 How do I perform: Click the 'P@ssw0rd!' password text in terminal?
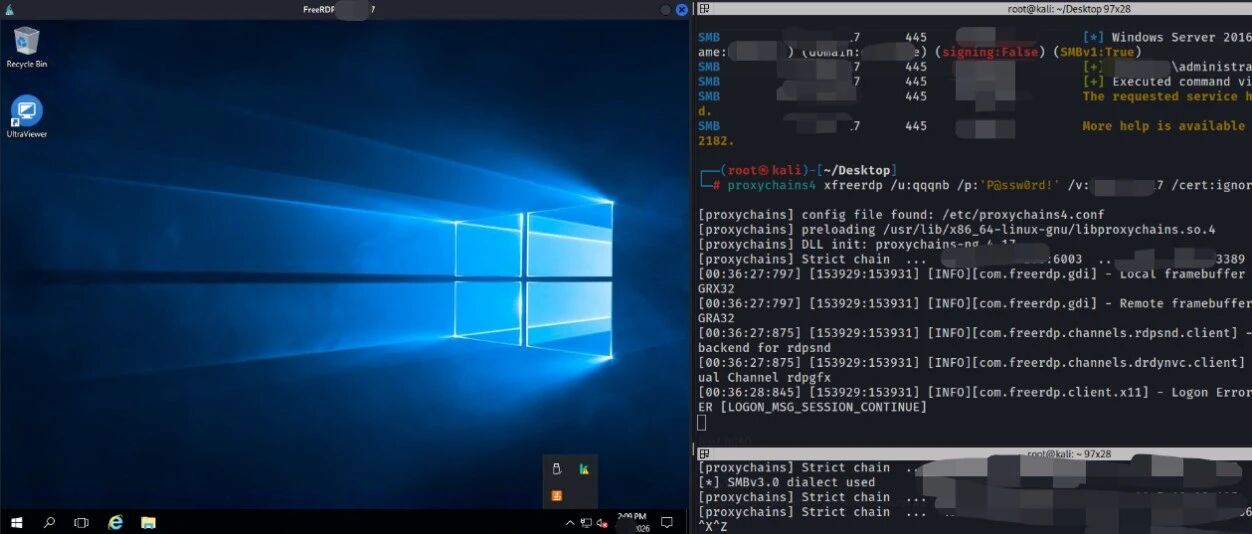coord(1019,185)
